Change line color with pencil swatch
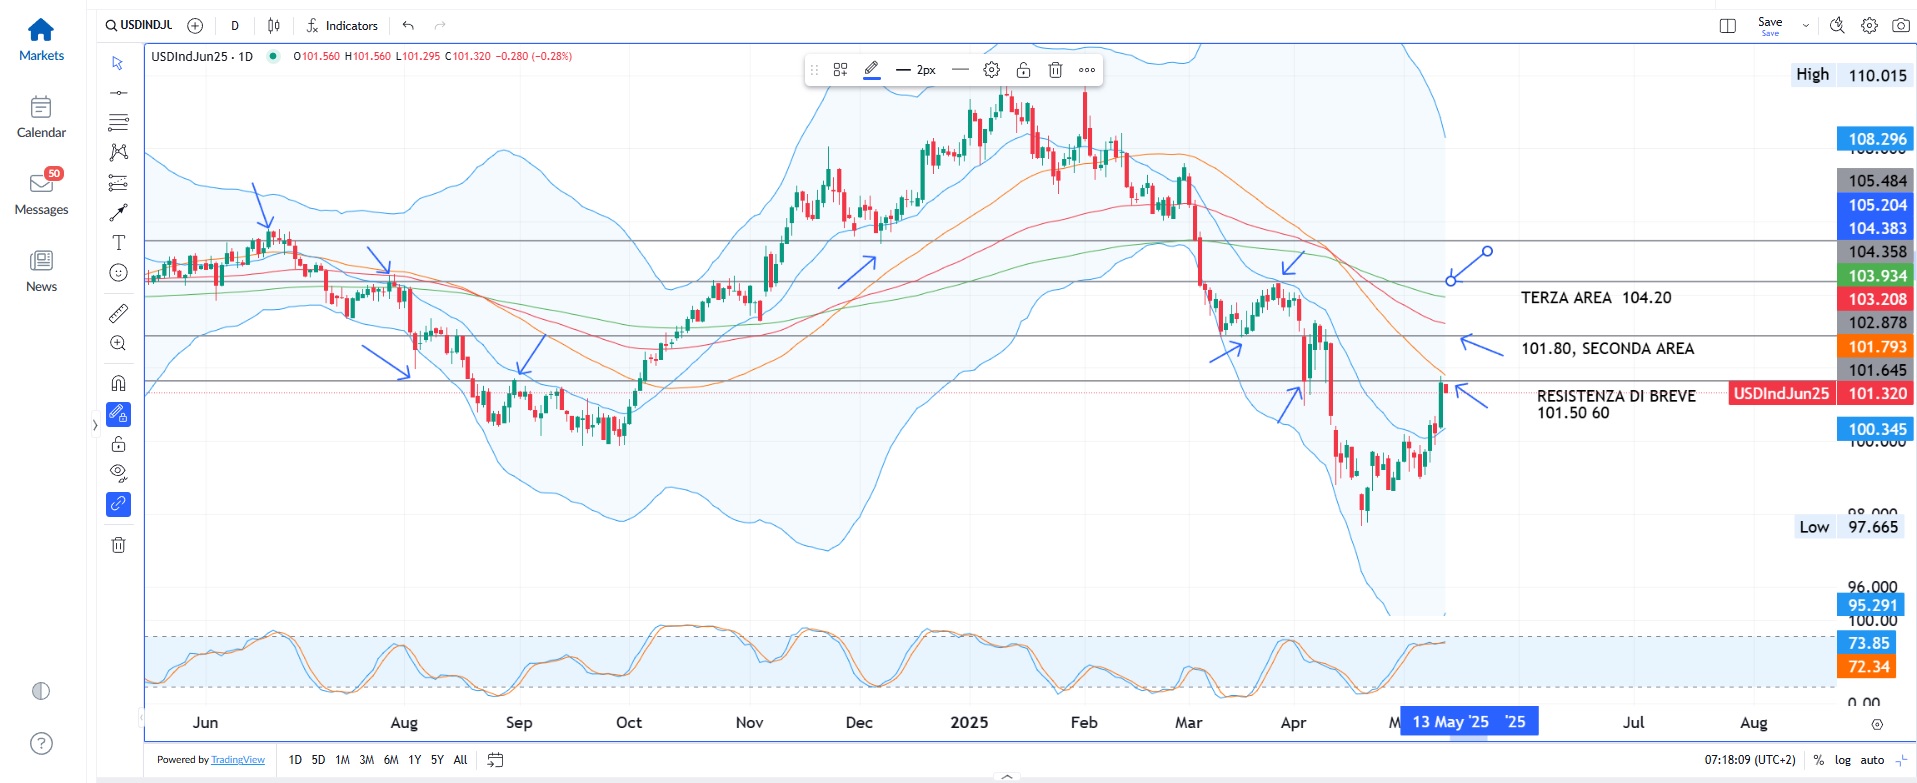 click(x=871, y=70)
